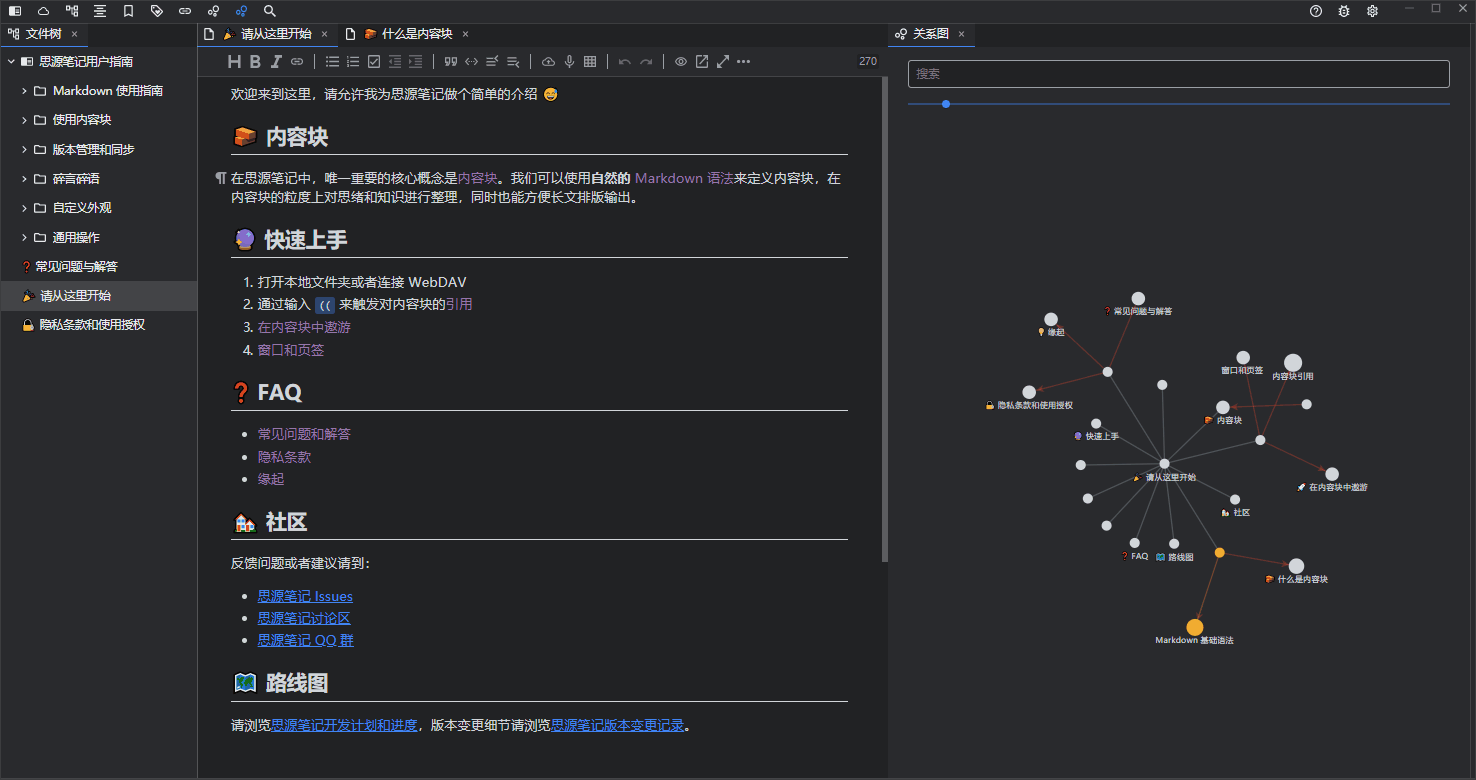Insert link with the editor toolbar link icon

point(297,62)
